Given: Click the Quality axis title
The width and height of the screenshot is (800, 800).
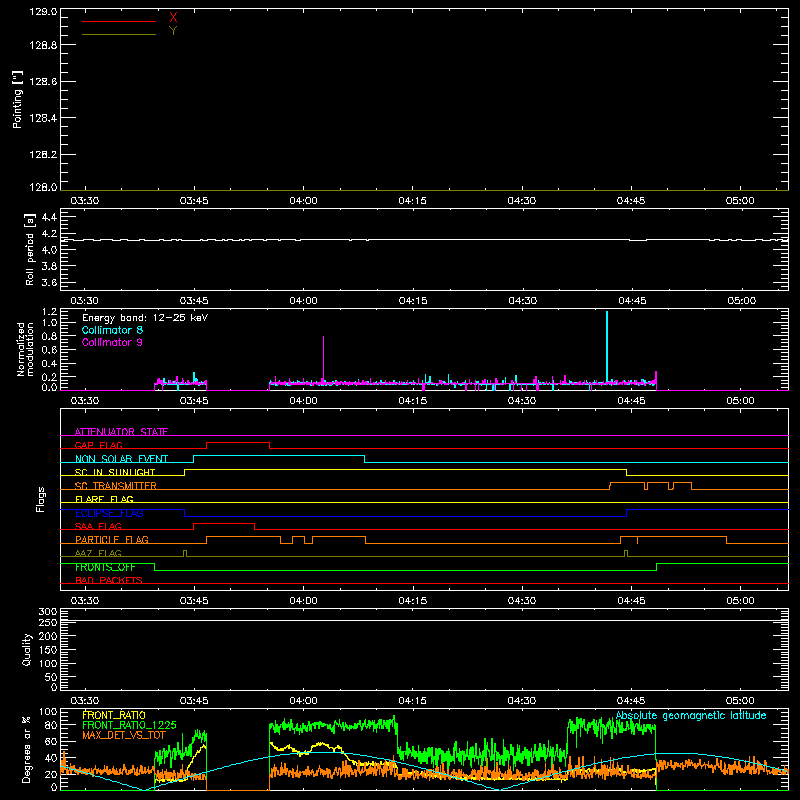Looking at the screenshot, I should coord(27,649).
